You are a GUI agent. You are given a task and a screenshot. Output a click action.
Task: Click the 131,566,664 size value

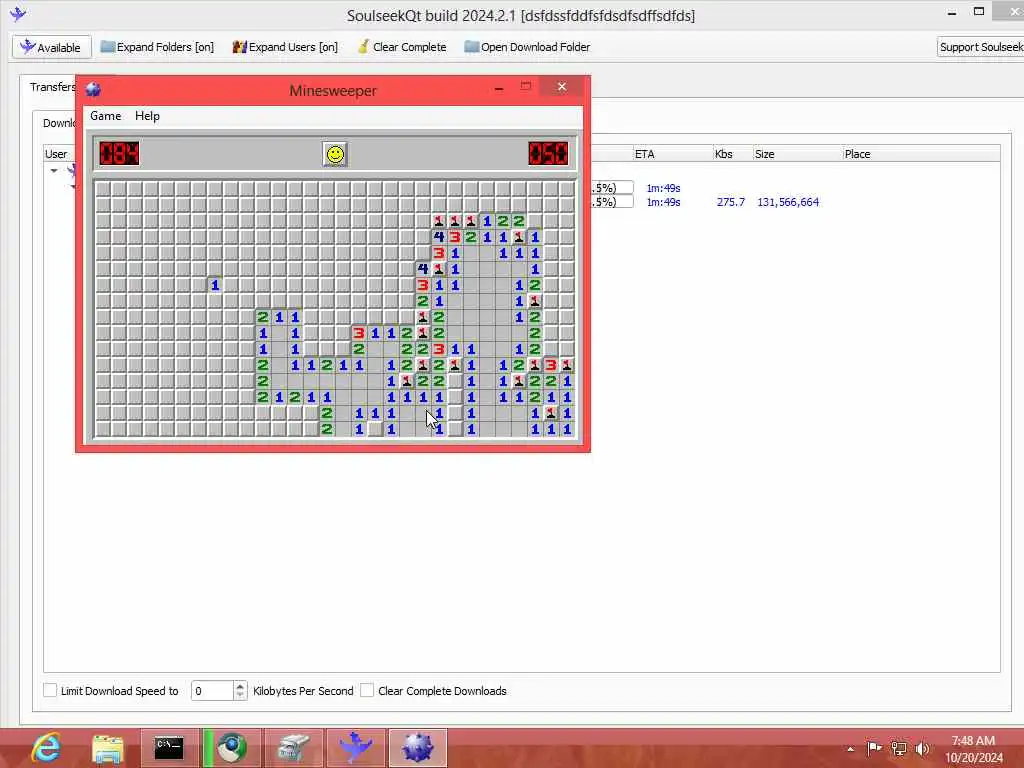[x=788, y=202]
